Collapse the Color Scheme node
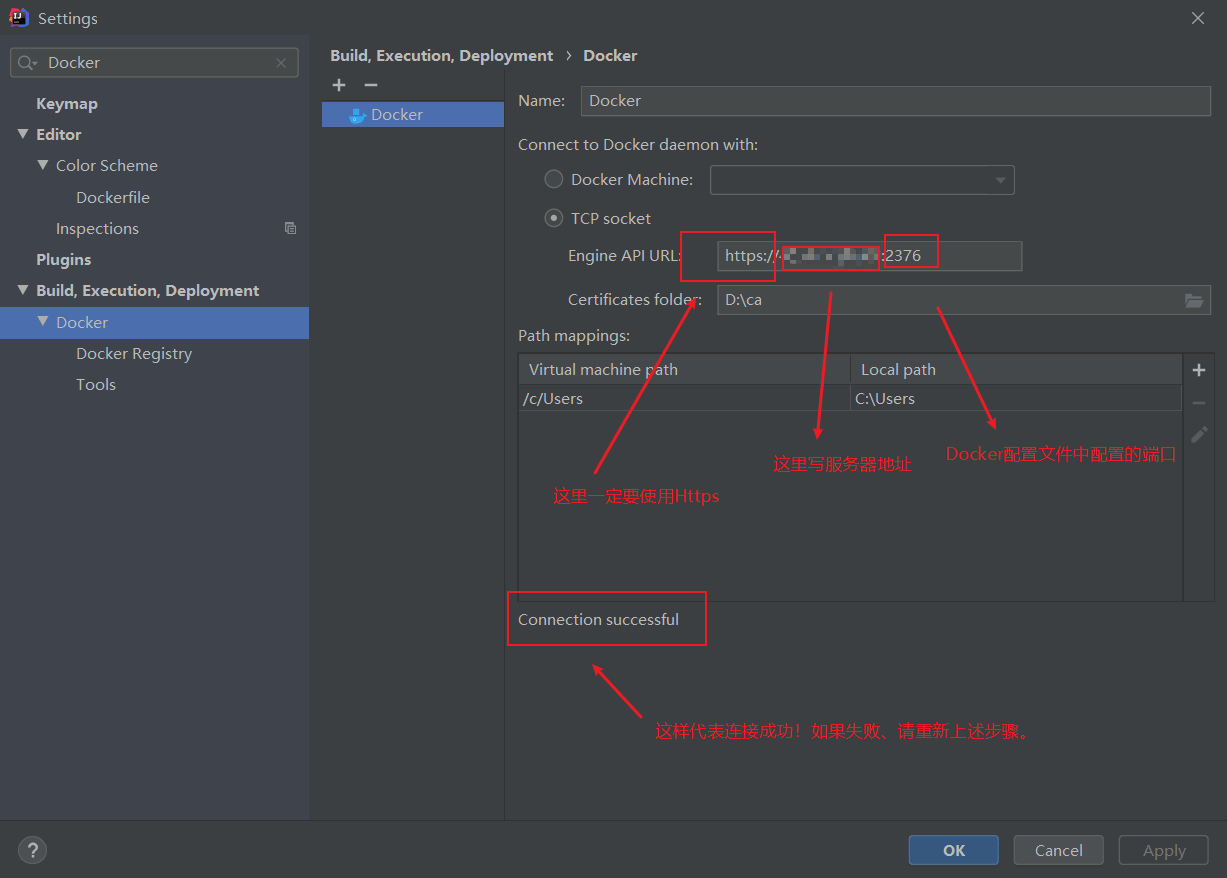The width and height of the screenshot is (1227, 878). (43, 165)
